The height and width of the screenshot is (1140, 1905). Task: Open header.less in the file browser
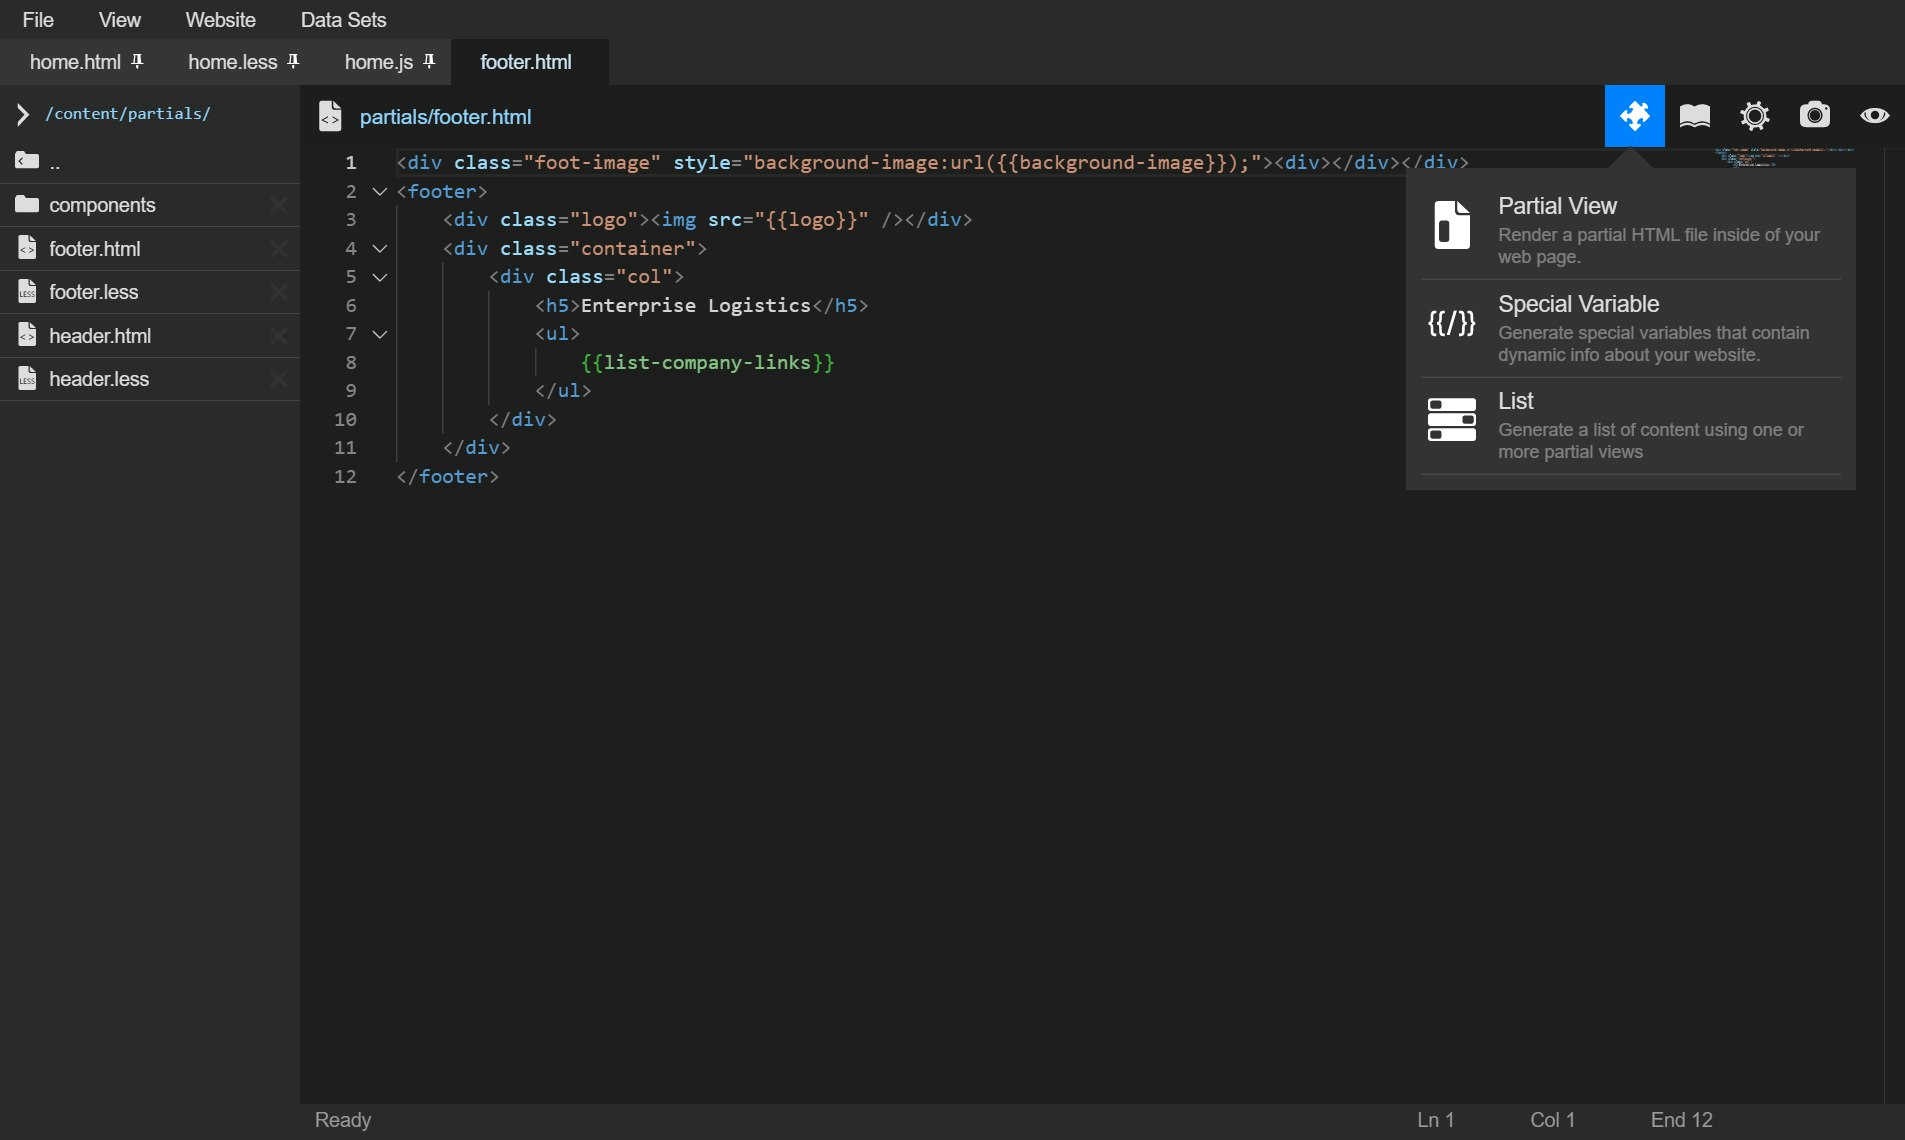tap(150, 379)
